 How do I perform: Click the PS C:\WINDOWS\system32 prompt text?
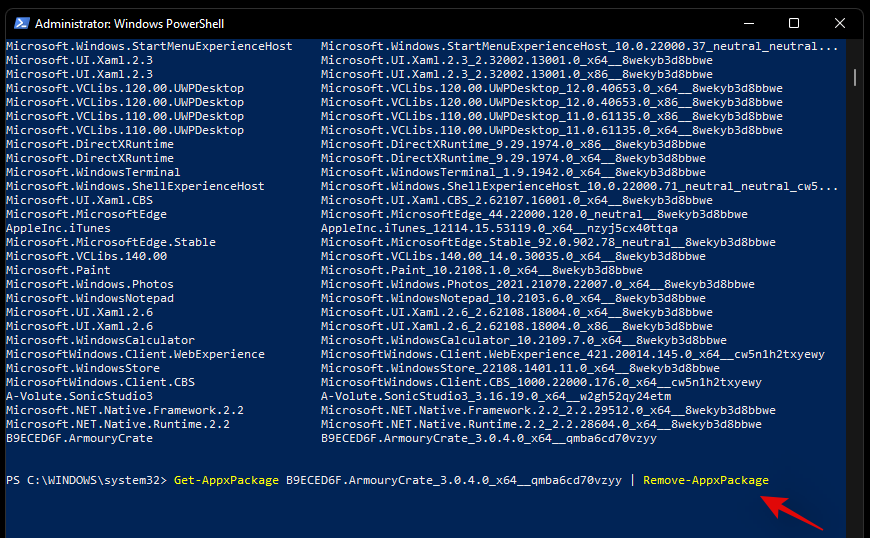pos(86,480)
